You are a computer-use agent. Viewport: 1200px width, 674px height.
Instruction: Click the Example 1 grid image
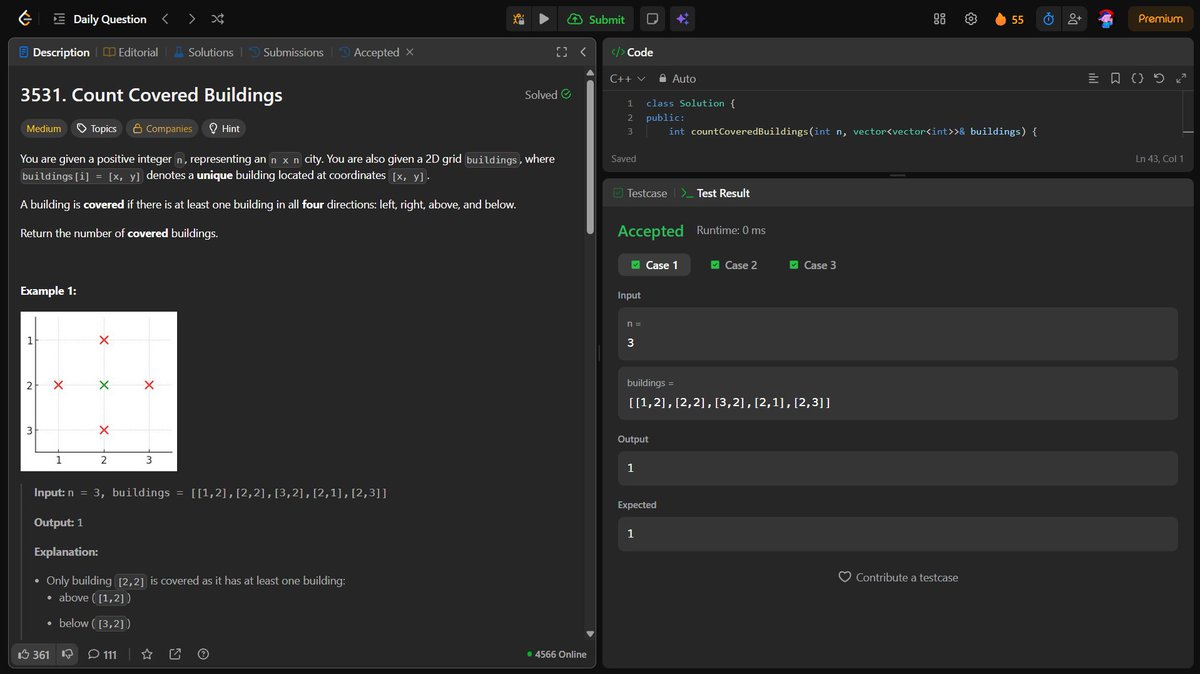pos(99,391)
